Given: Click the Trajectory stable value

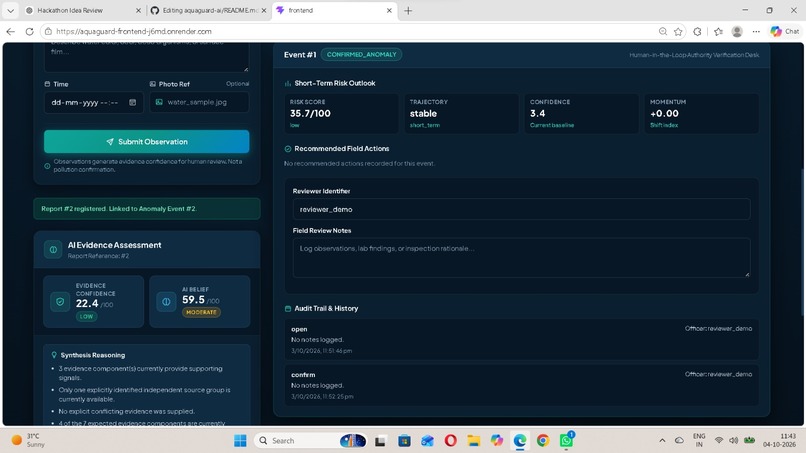Looking at the screenshot, I should 423,114.
